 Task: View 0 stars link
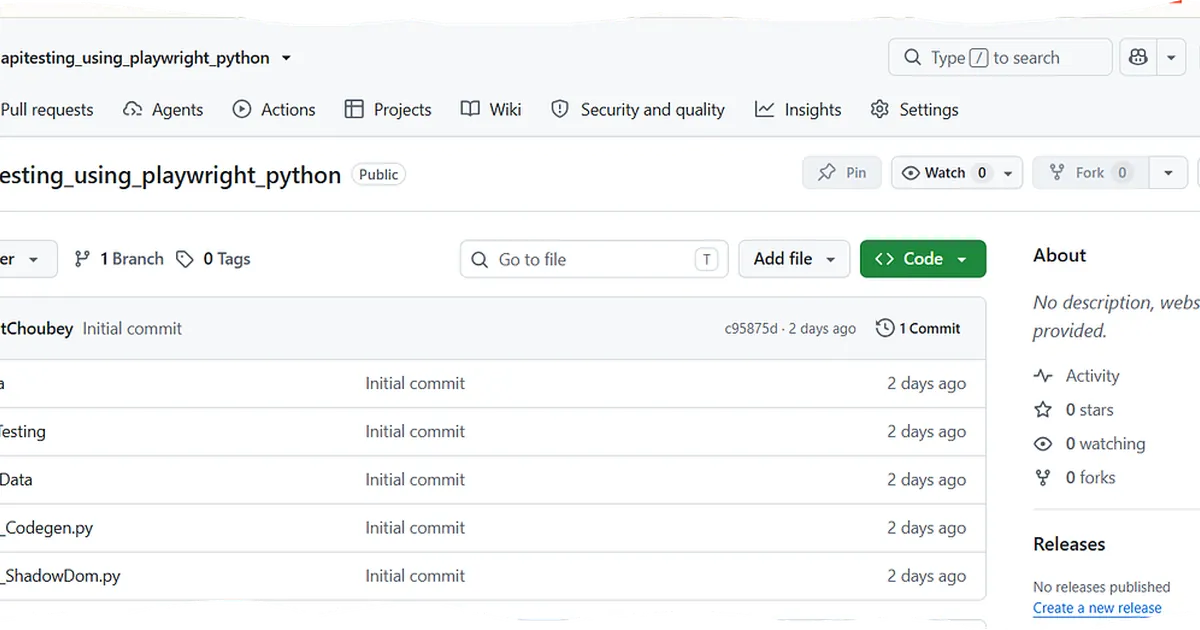tap(1089, 410)
